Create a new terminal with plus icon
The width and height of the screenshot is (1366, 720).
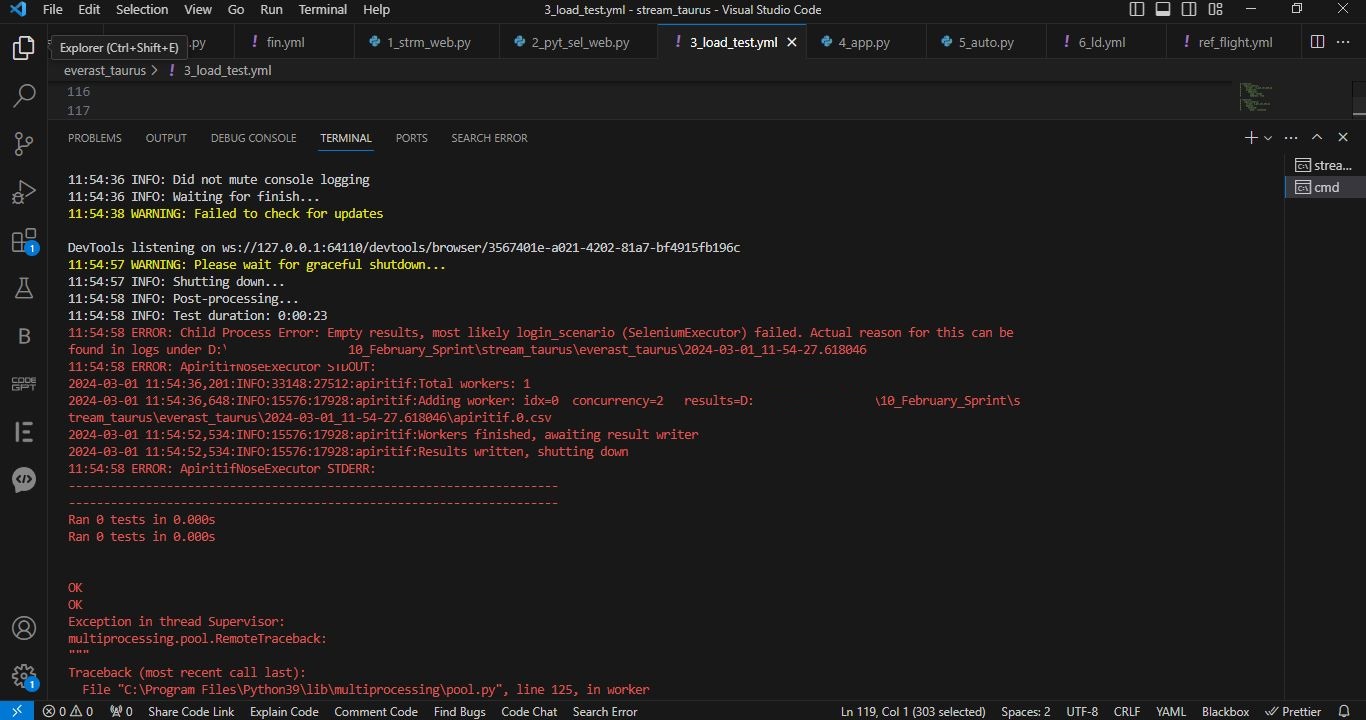1251,138
